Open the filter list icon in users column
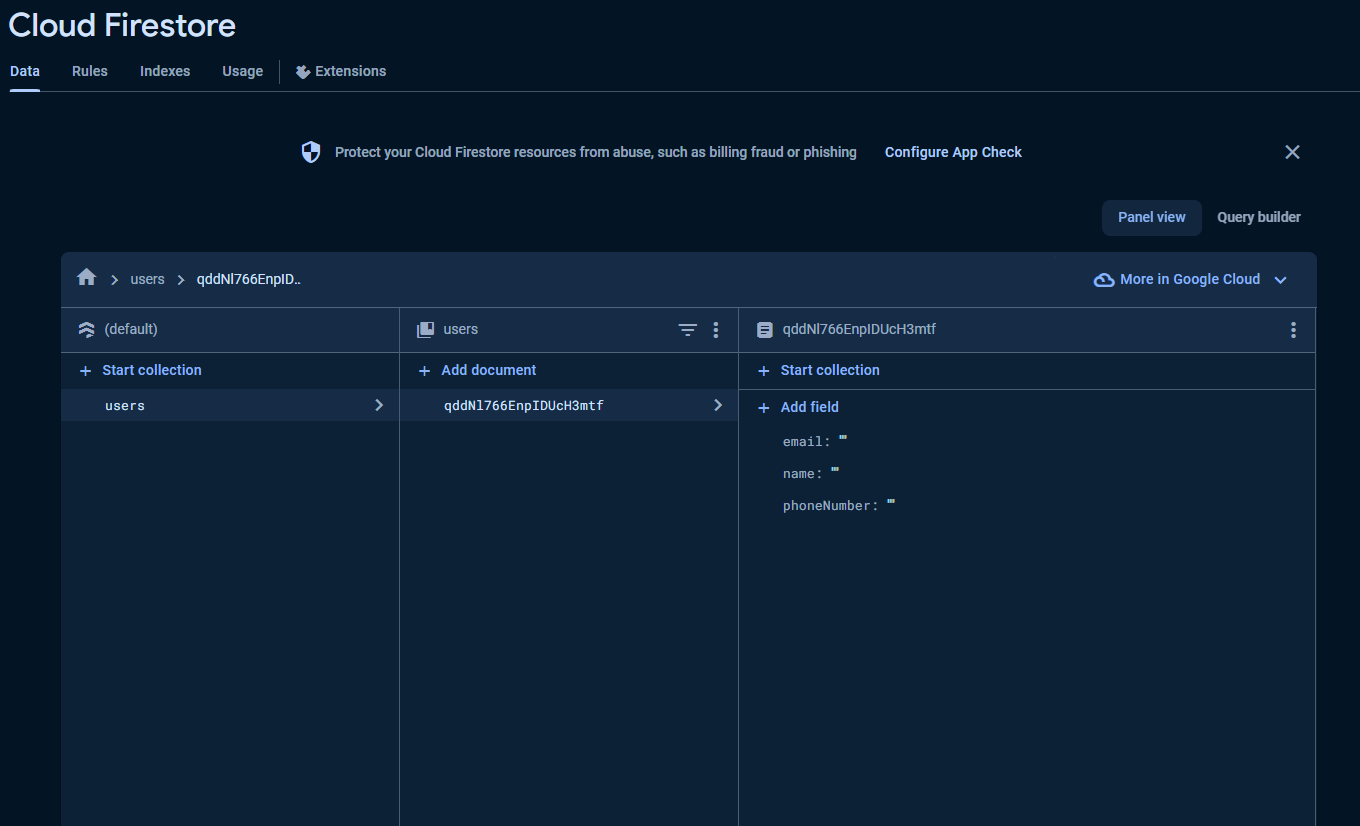This screenshot has height=826, width=1360. point(688,330)
